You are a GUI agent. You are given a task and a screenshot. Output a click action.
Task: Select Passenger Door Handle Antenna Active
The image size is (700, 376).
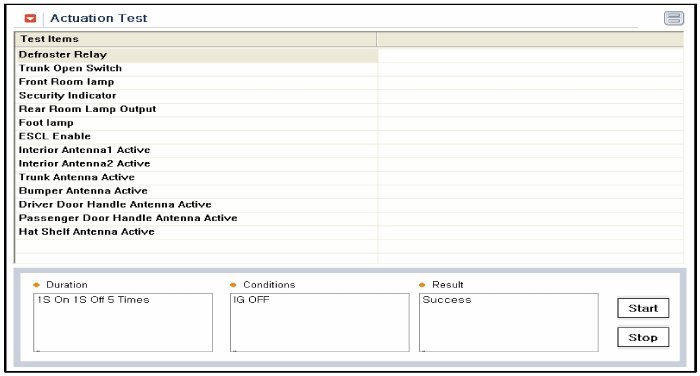pyautogui.click(x=196, y=218)
